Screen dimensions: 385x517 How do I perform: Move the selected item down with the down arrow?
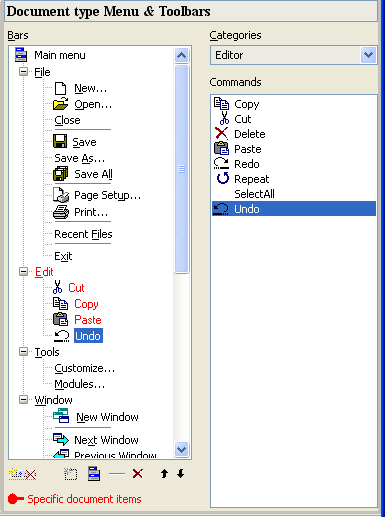pyautogui.click(x=181, y=474)
